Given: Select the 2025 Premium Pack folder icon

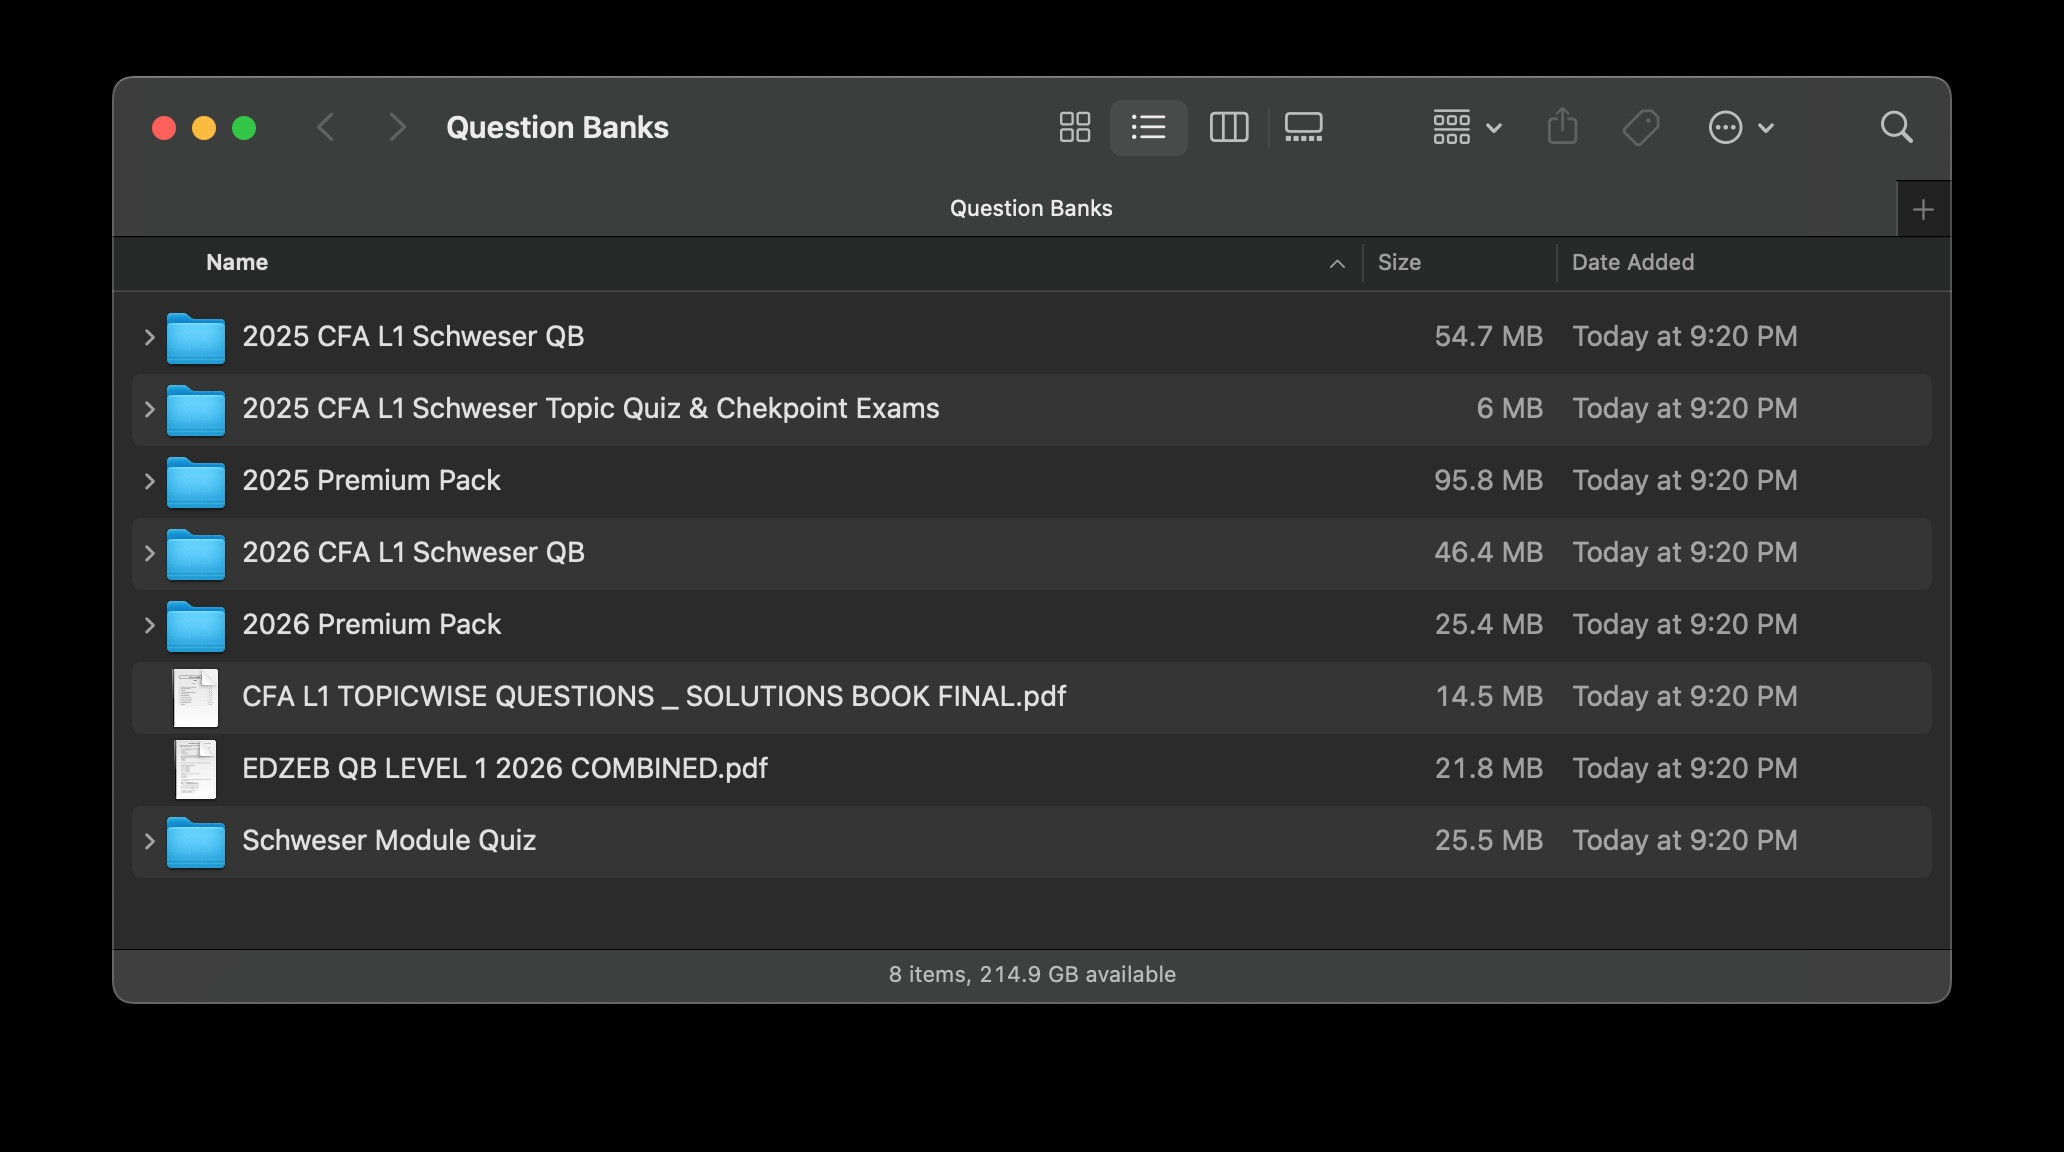Looking at the screenshot, I should 196,482.
